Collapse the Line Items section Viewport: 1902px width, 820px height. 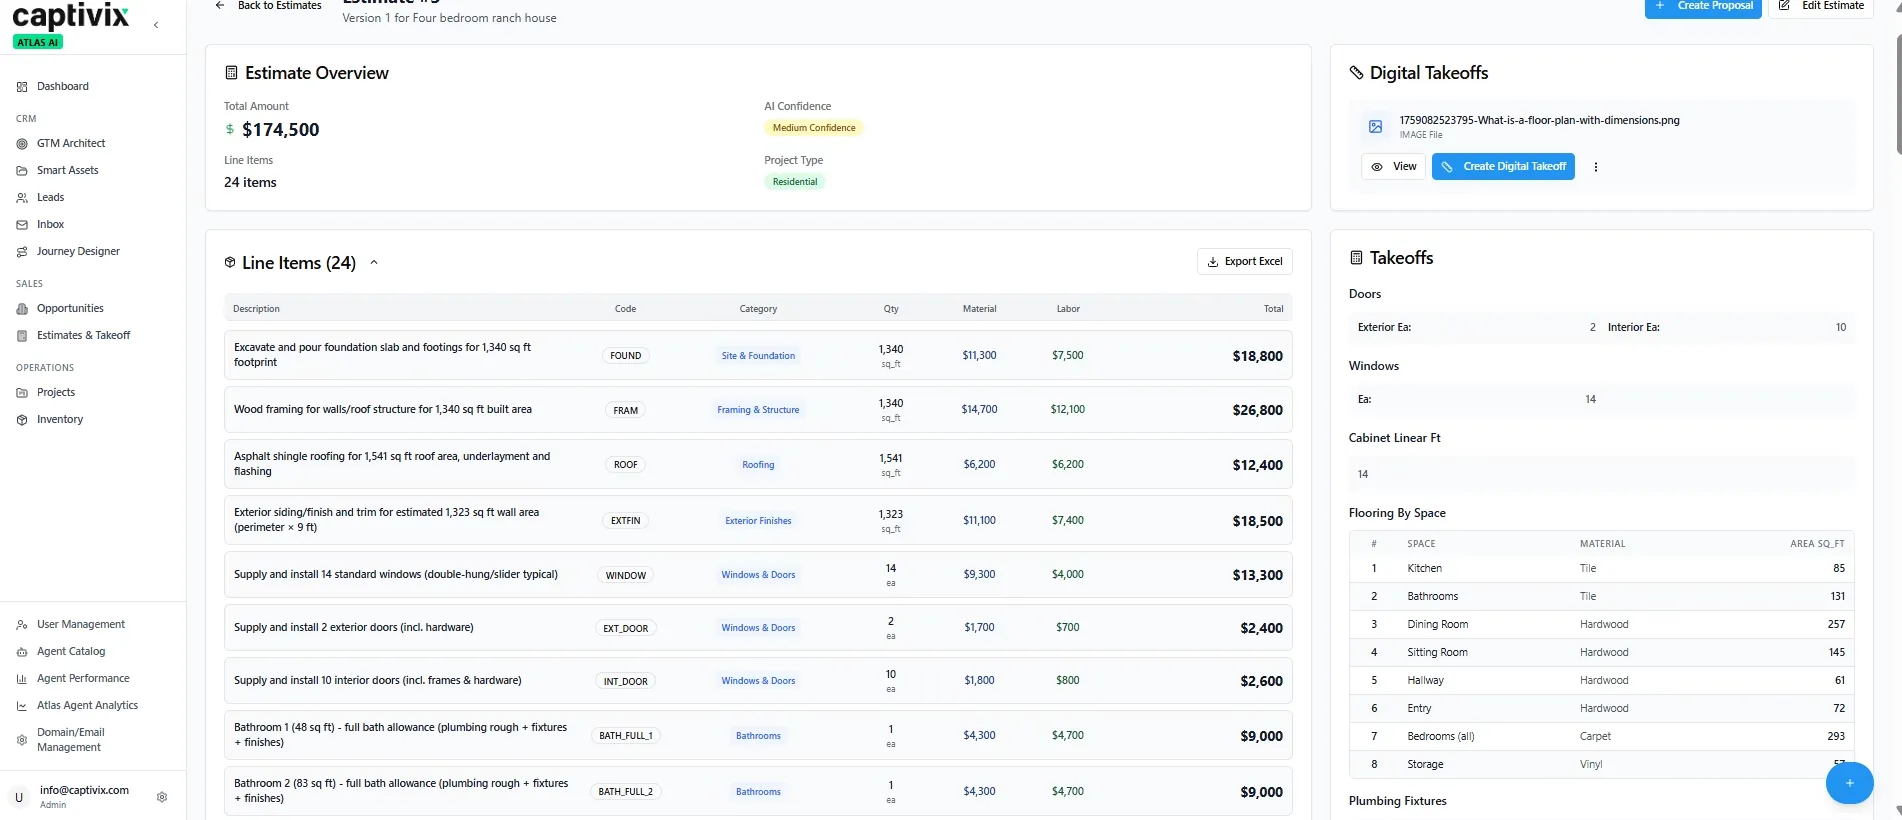tap(374, 263)
